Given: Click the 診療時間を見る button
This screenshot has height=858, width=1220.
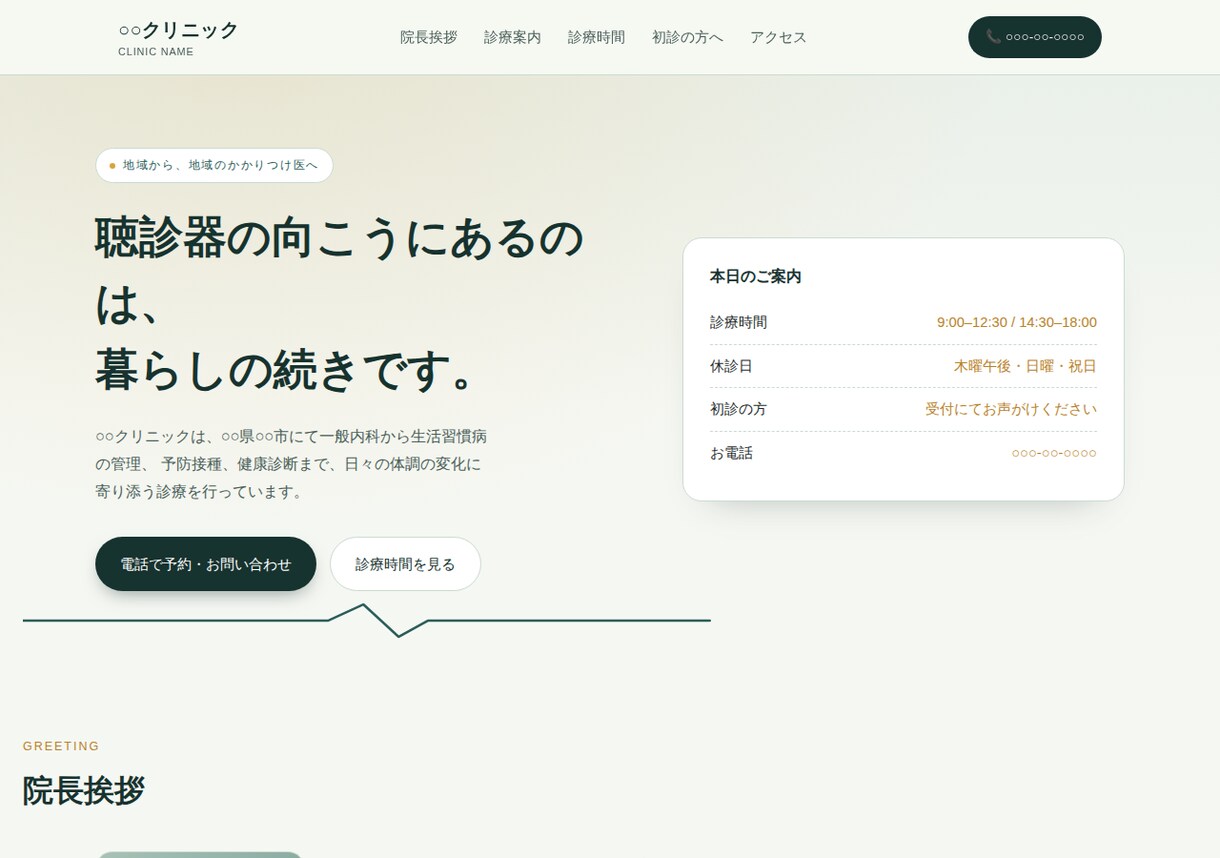Looking at the screenshot, I should tap(405, 564).
